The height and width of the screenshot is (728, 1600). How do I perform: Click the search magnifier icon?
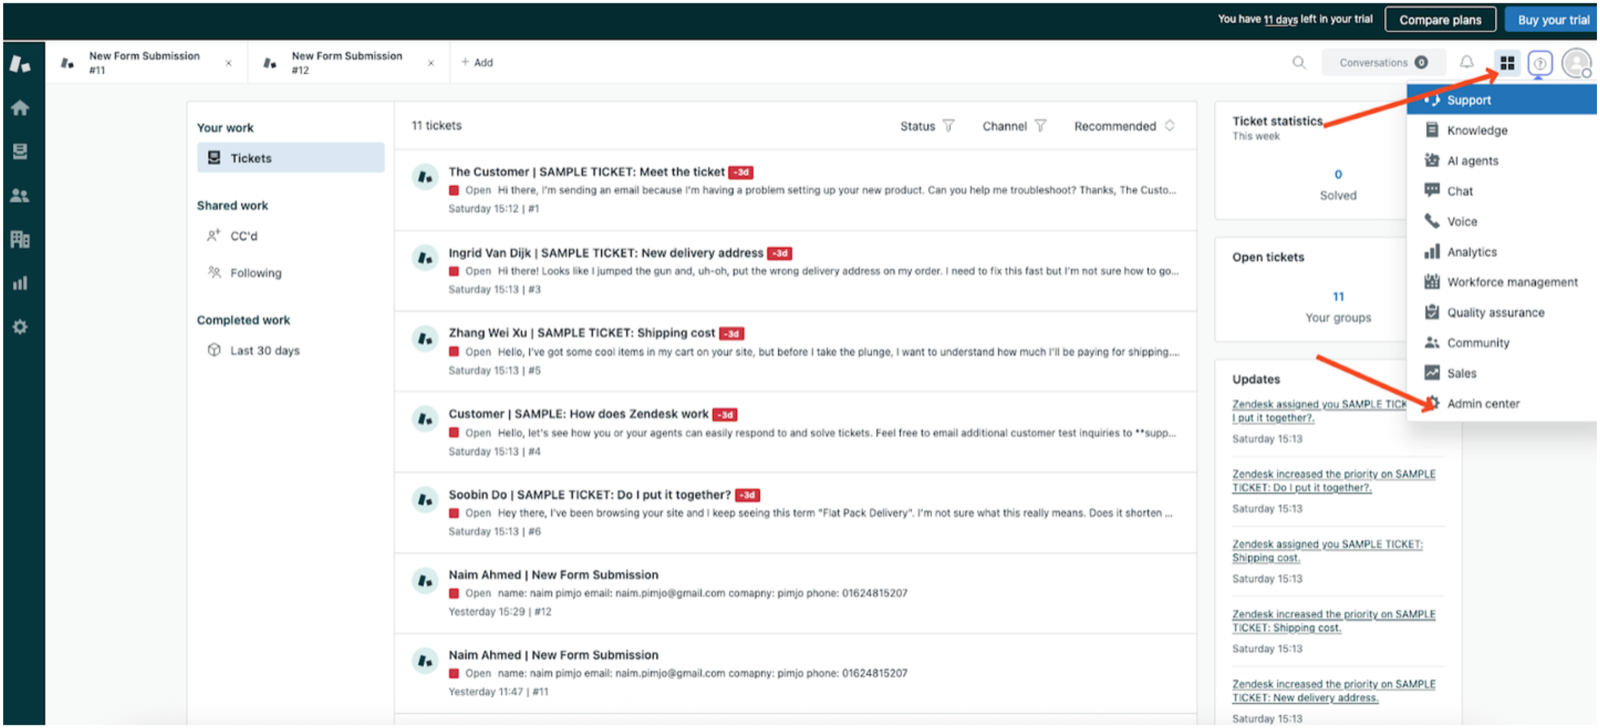point(1299,62)
